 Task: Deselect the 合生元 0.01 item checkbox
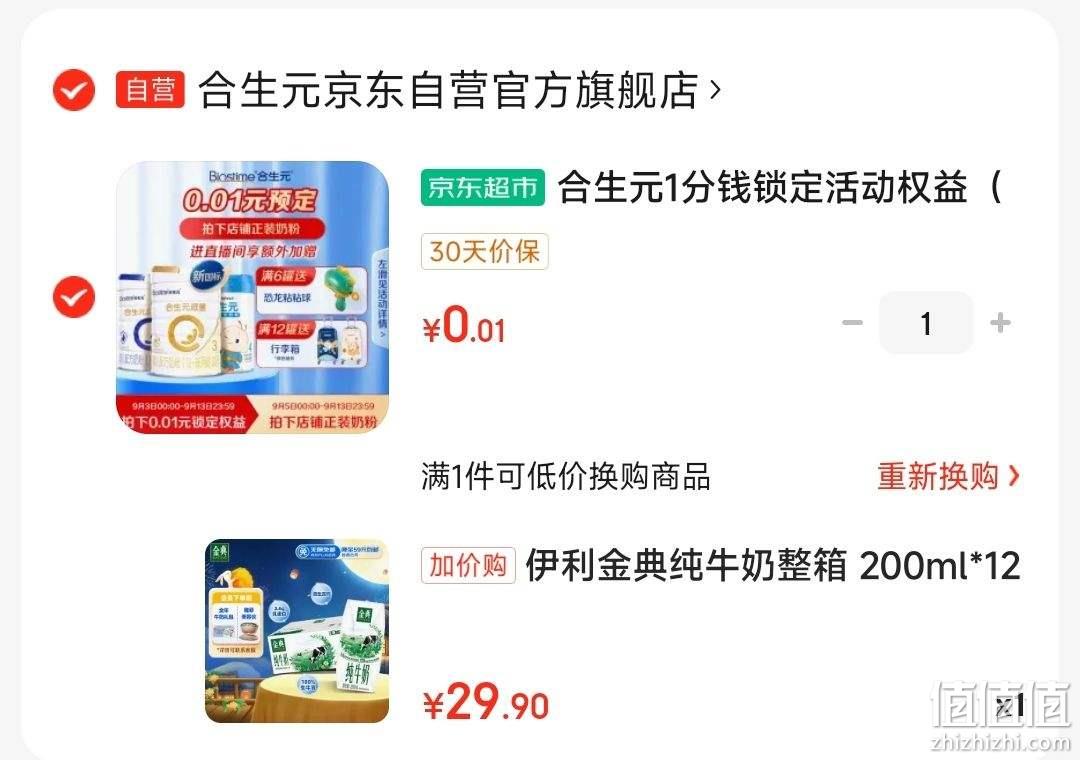(x=74, y=297)
